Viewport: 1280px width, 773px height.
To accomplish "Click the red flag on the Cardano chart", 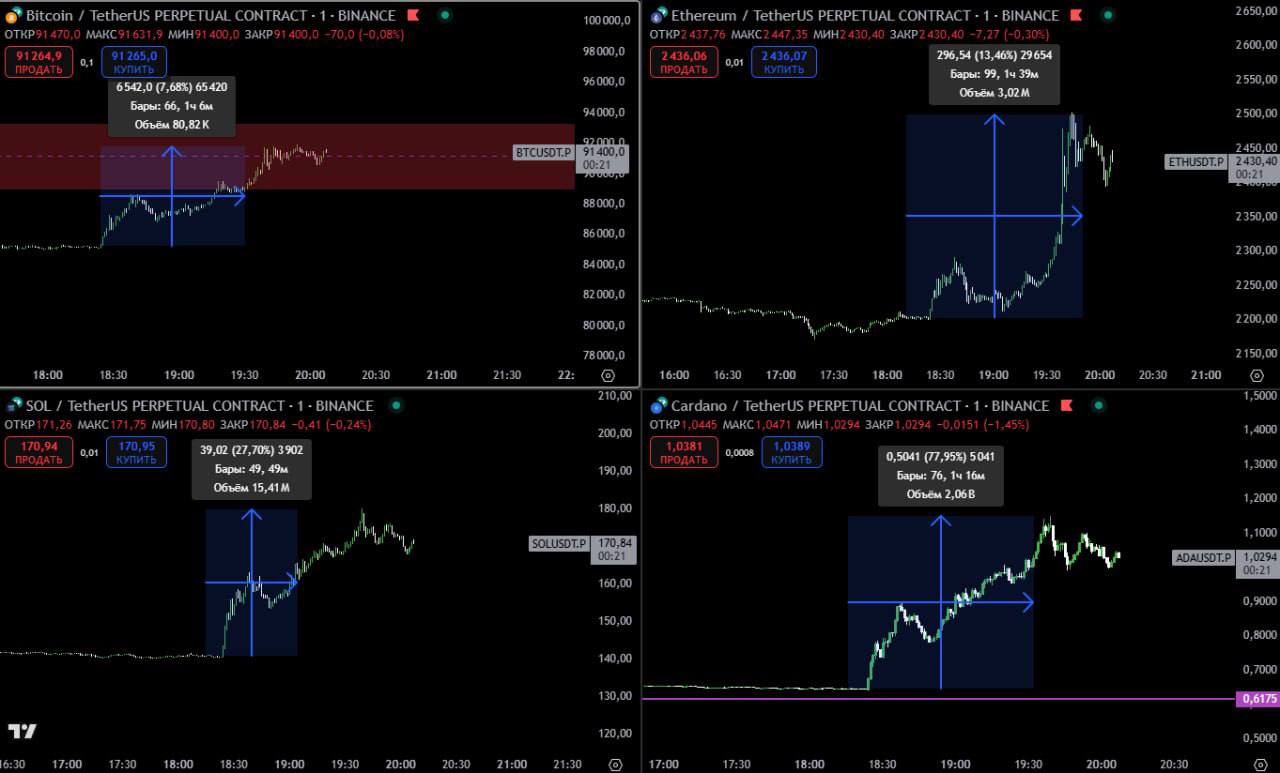I will (x=1066, y=406).
